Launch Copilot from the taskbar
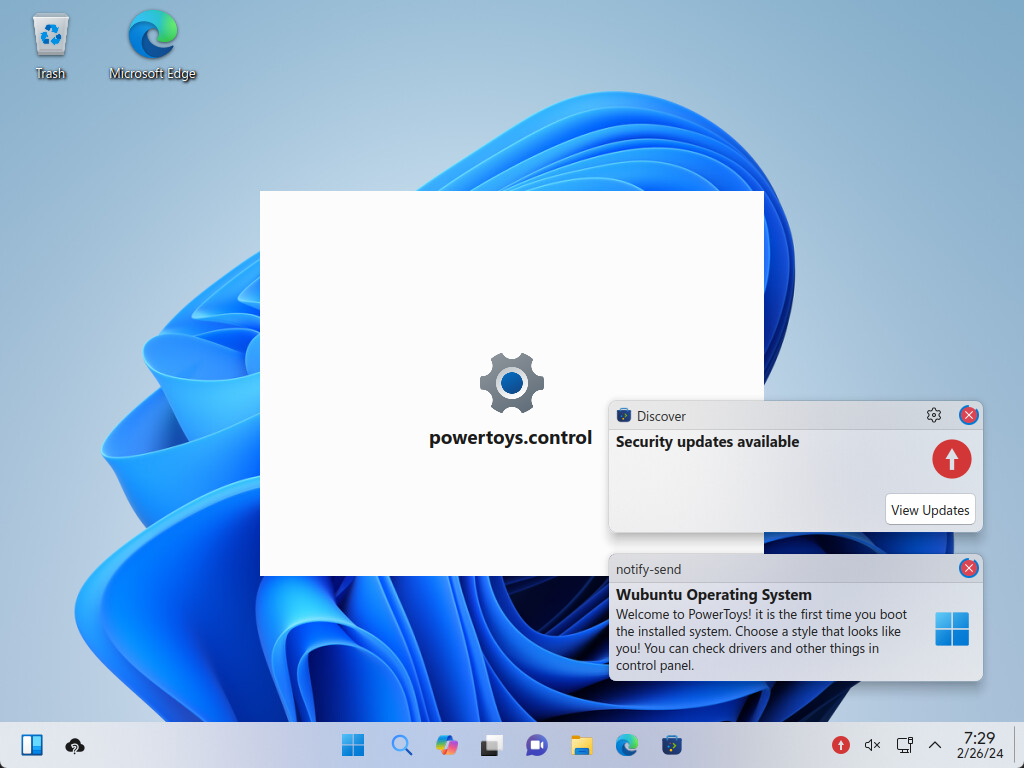Image resolution: width=1024 pixels, height=768 pixels. [446, 745]
